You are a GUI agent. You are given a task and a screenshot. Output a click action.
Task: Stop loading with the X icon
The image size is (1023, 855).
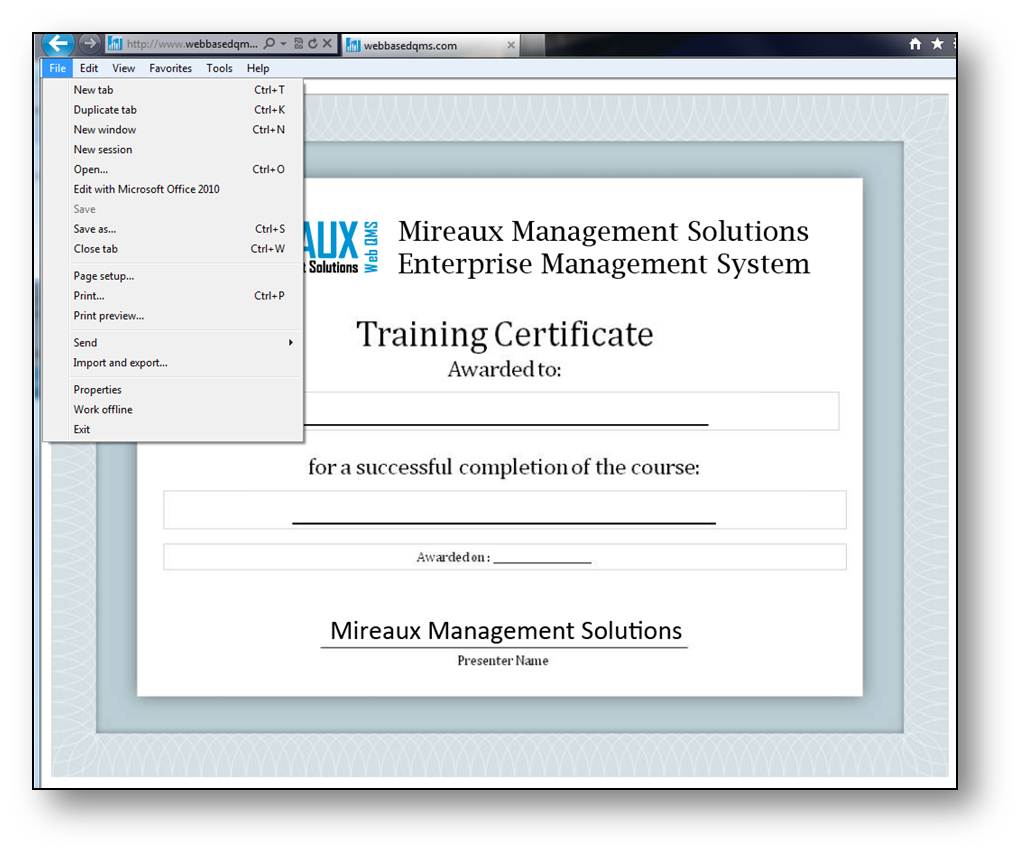(327, 44)
